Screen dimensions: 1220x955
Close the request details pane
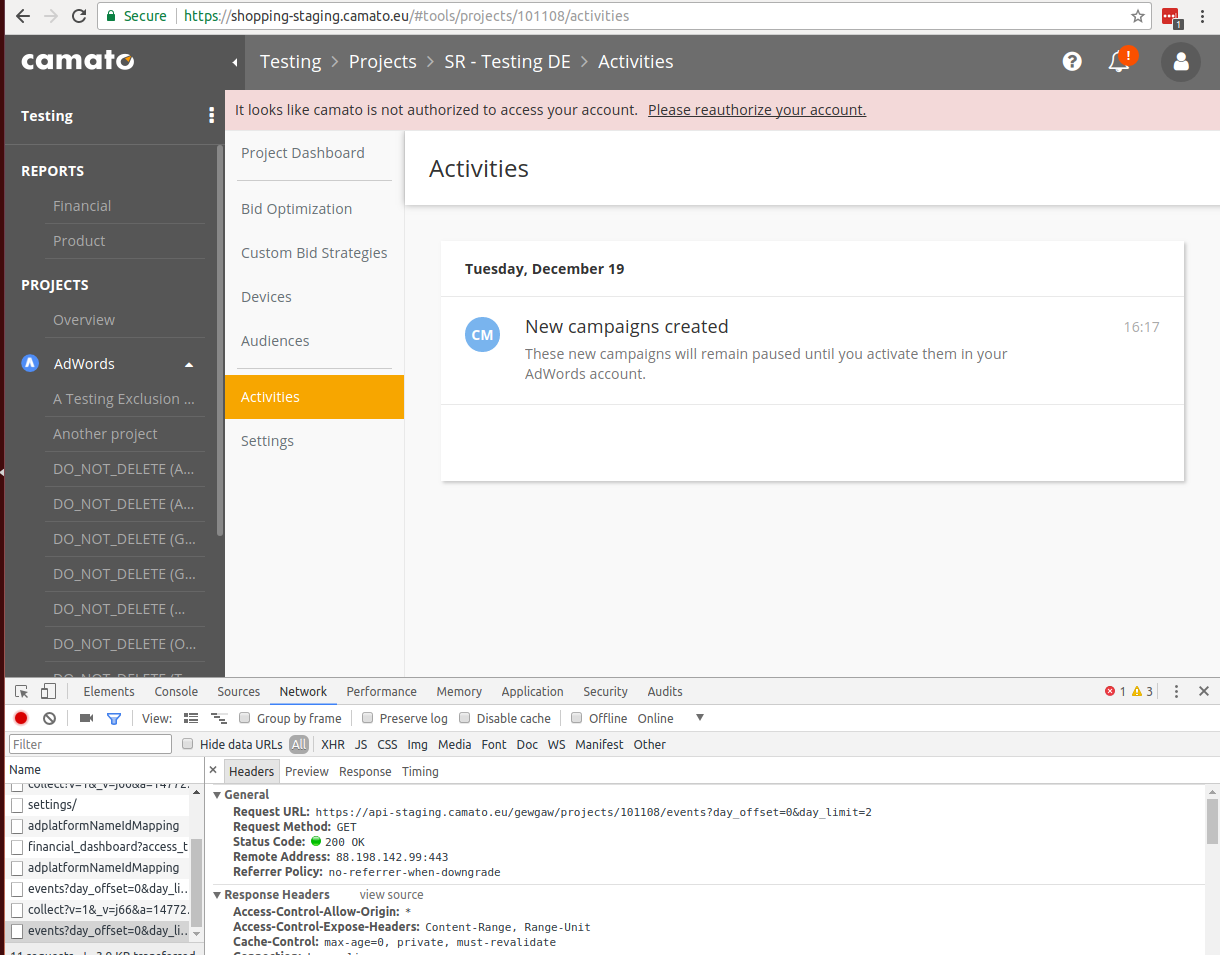pos(213,771)
